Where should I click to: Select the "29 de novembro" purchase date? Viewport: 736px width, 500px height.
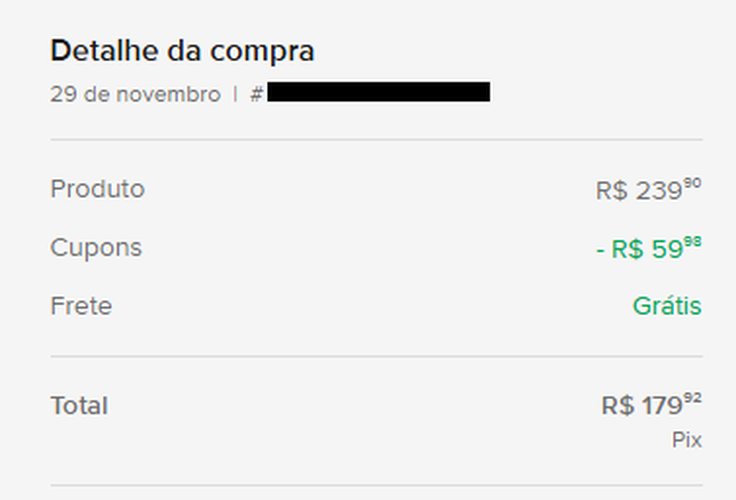pyautogui.click(x=135, y=95)
